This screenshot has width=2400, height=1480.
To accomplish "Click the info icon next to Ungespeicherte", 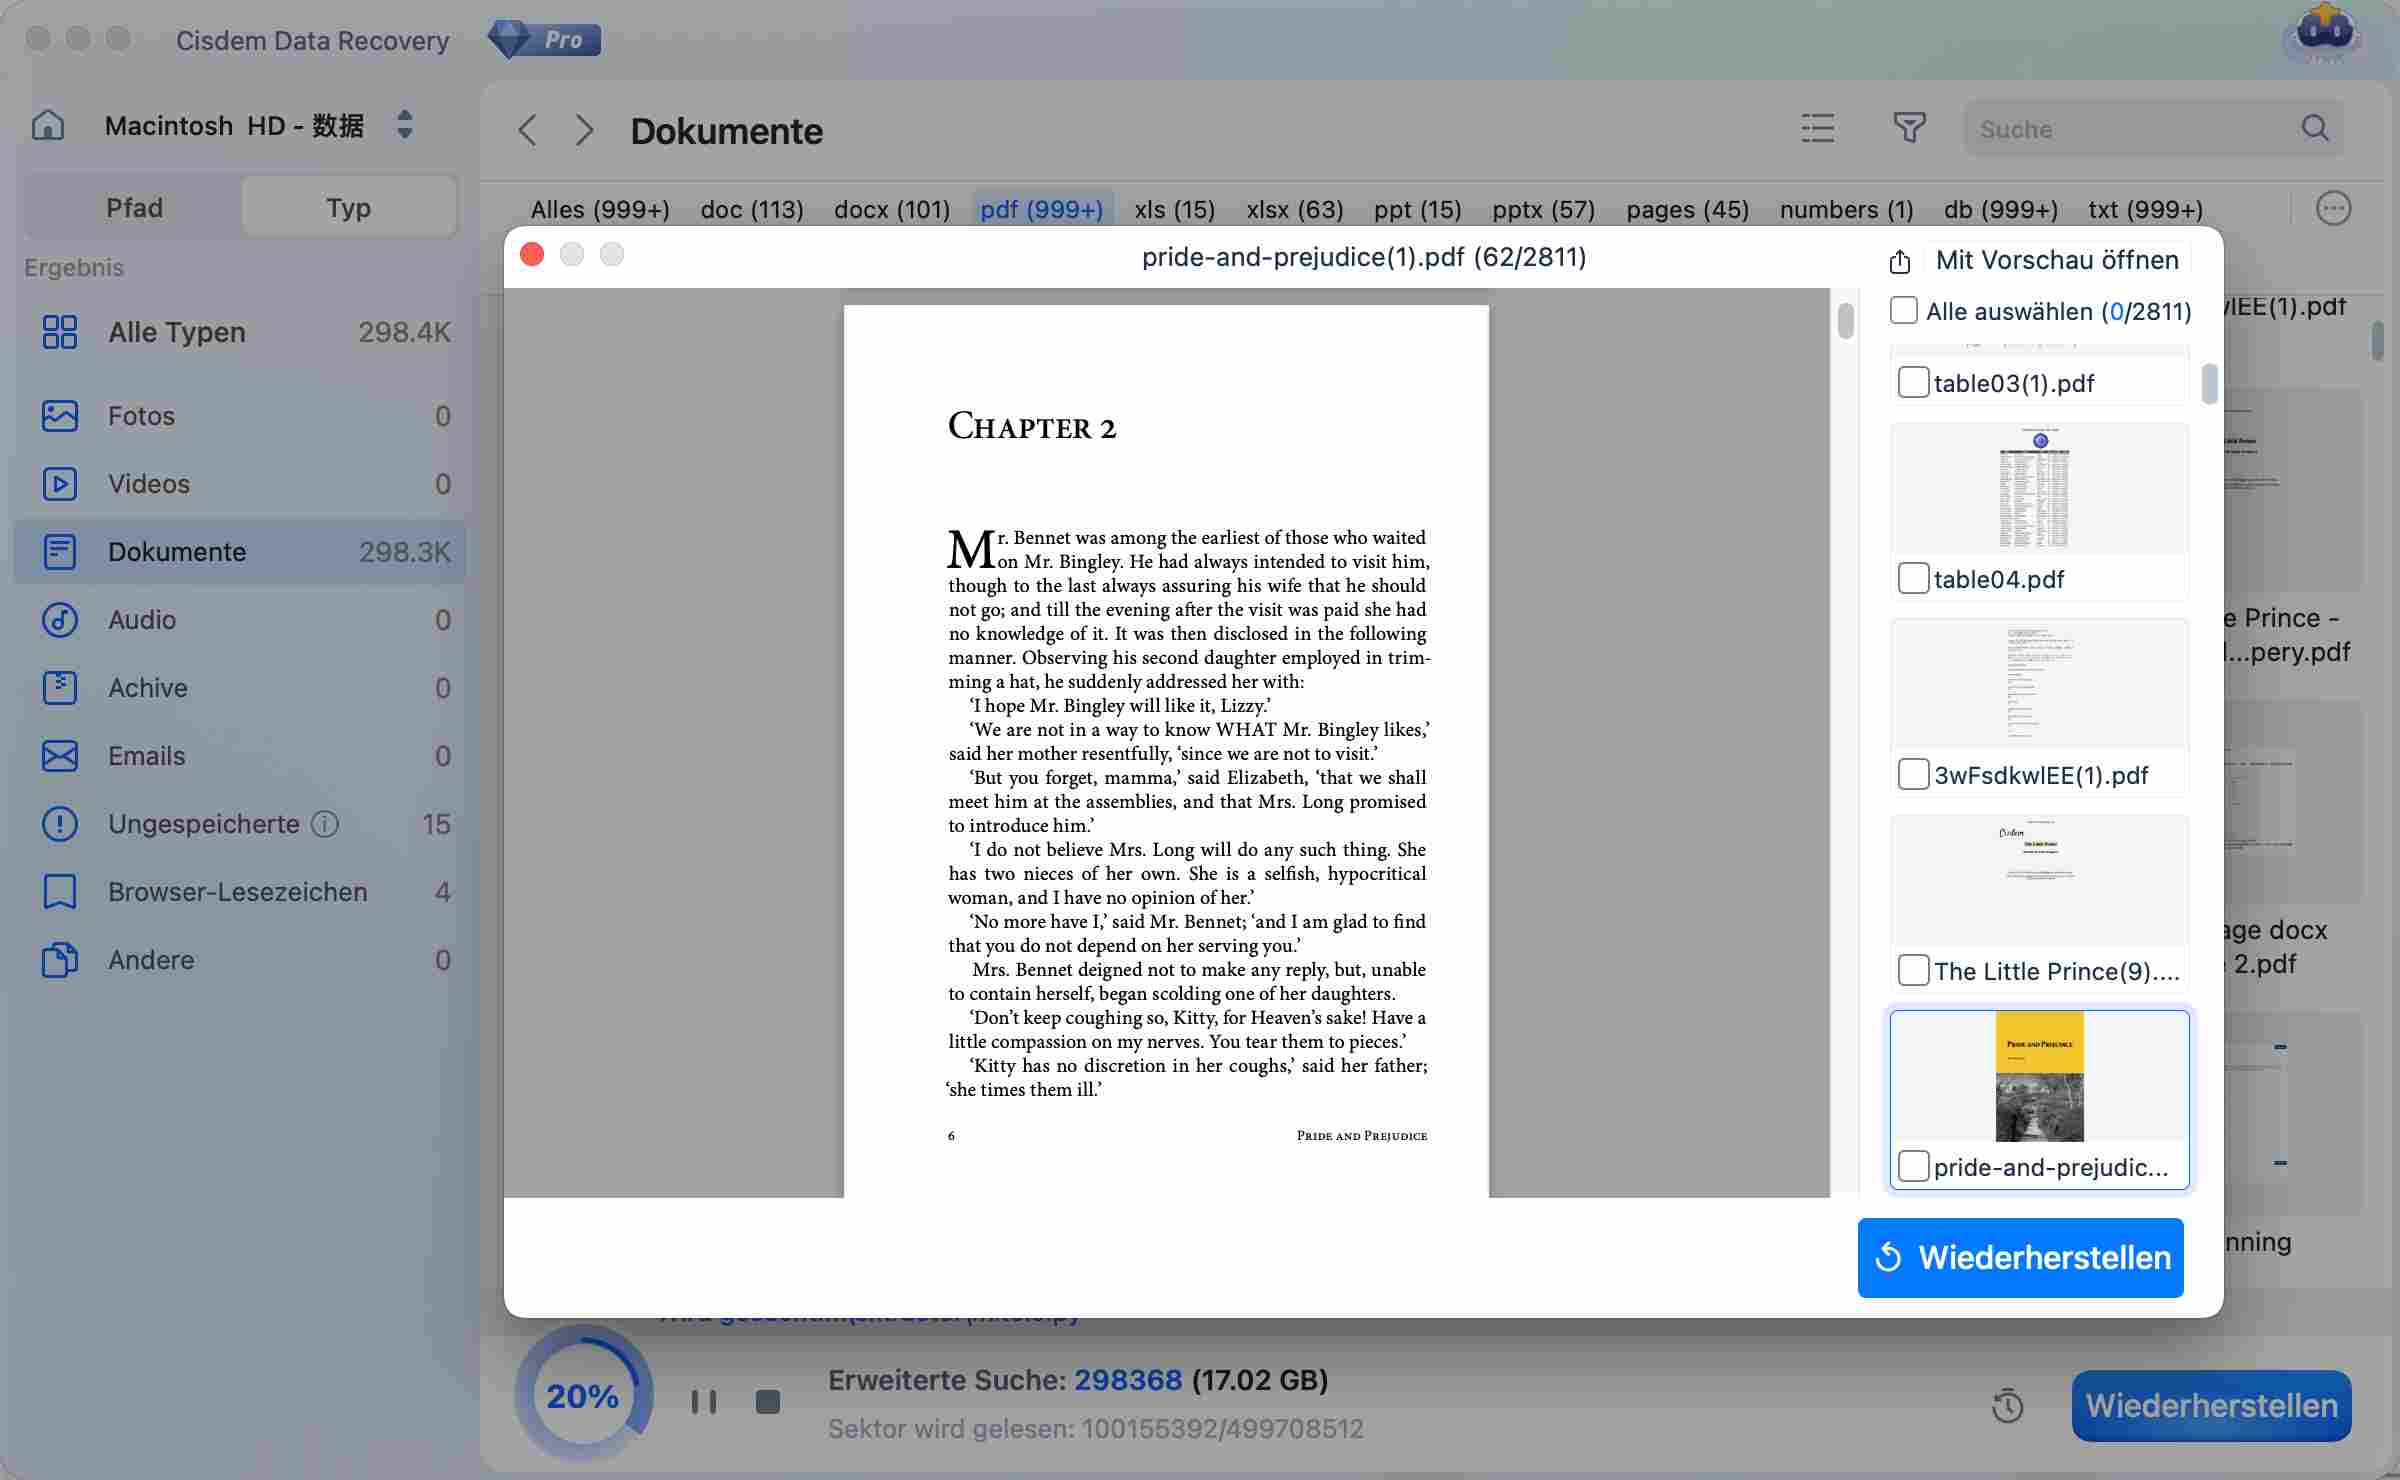I will 325,824.
